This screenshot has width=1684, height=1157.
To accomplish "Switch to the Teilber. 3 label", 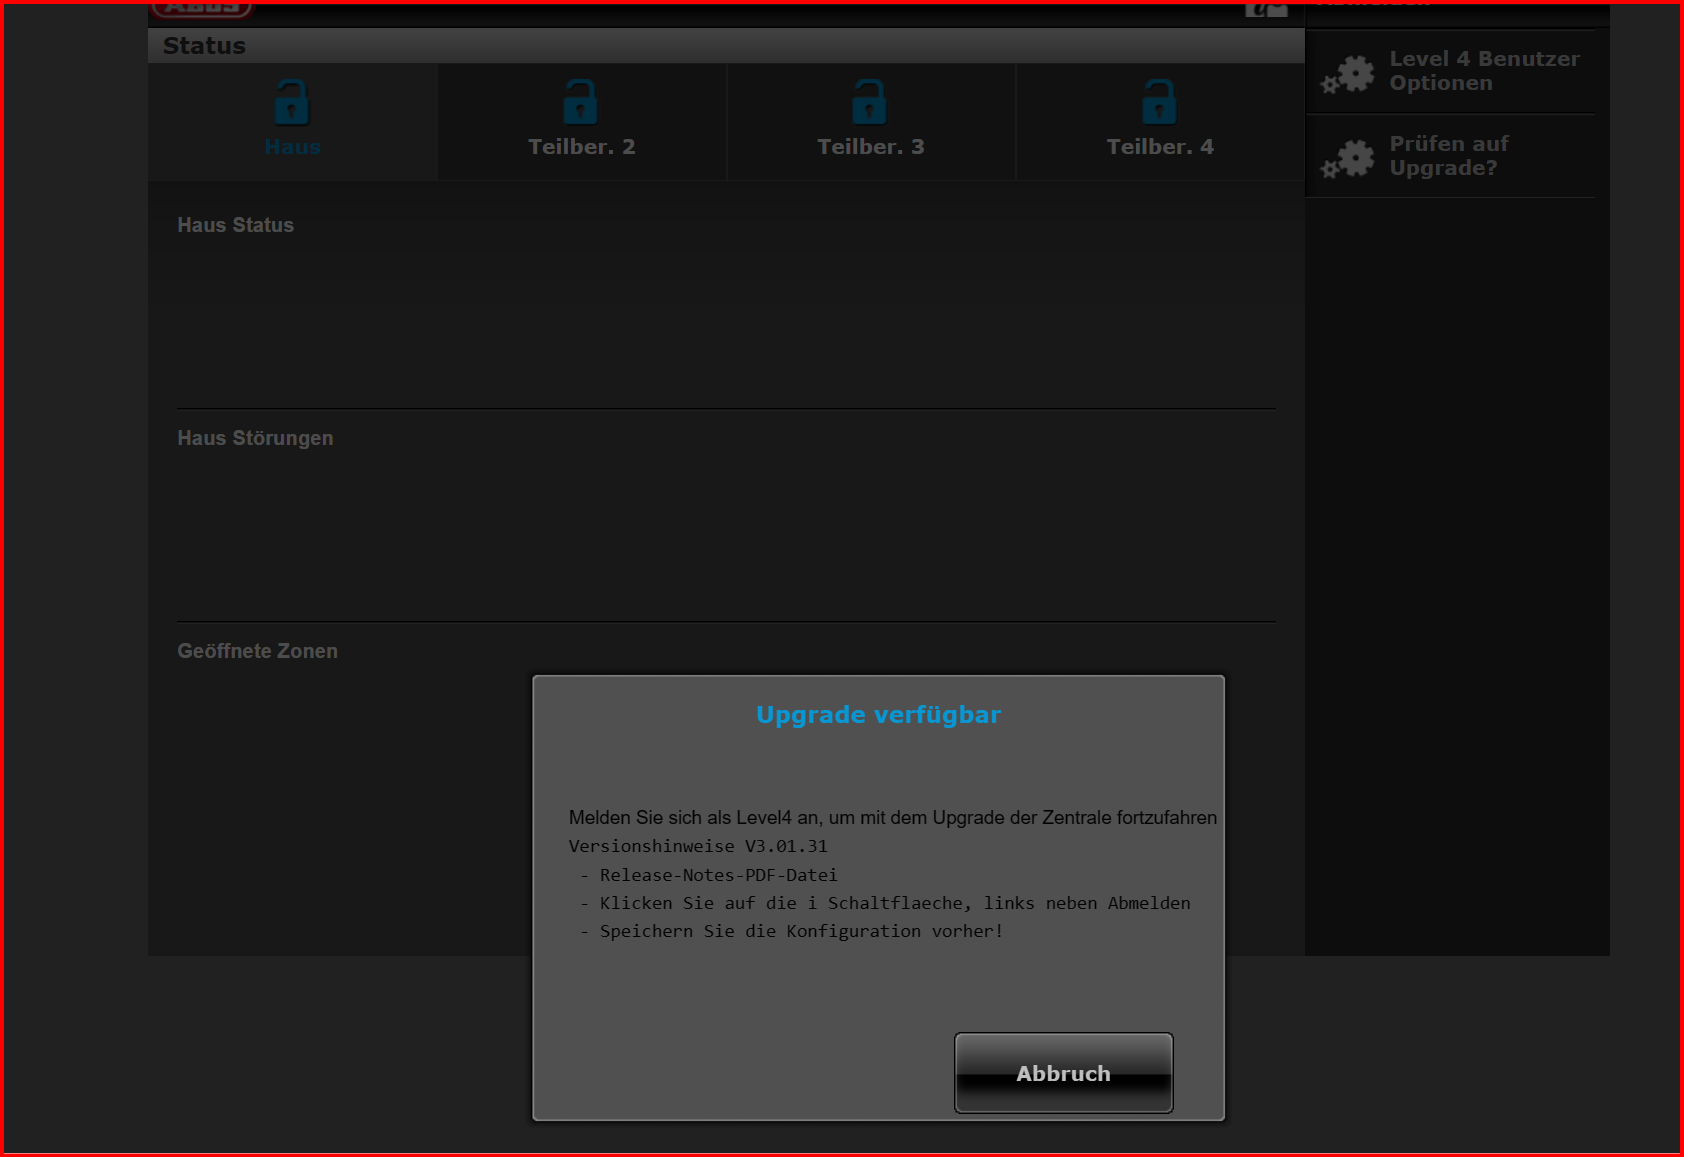I will point(870,147).
